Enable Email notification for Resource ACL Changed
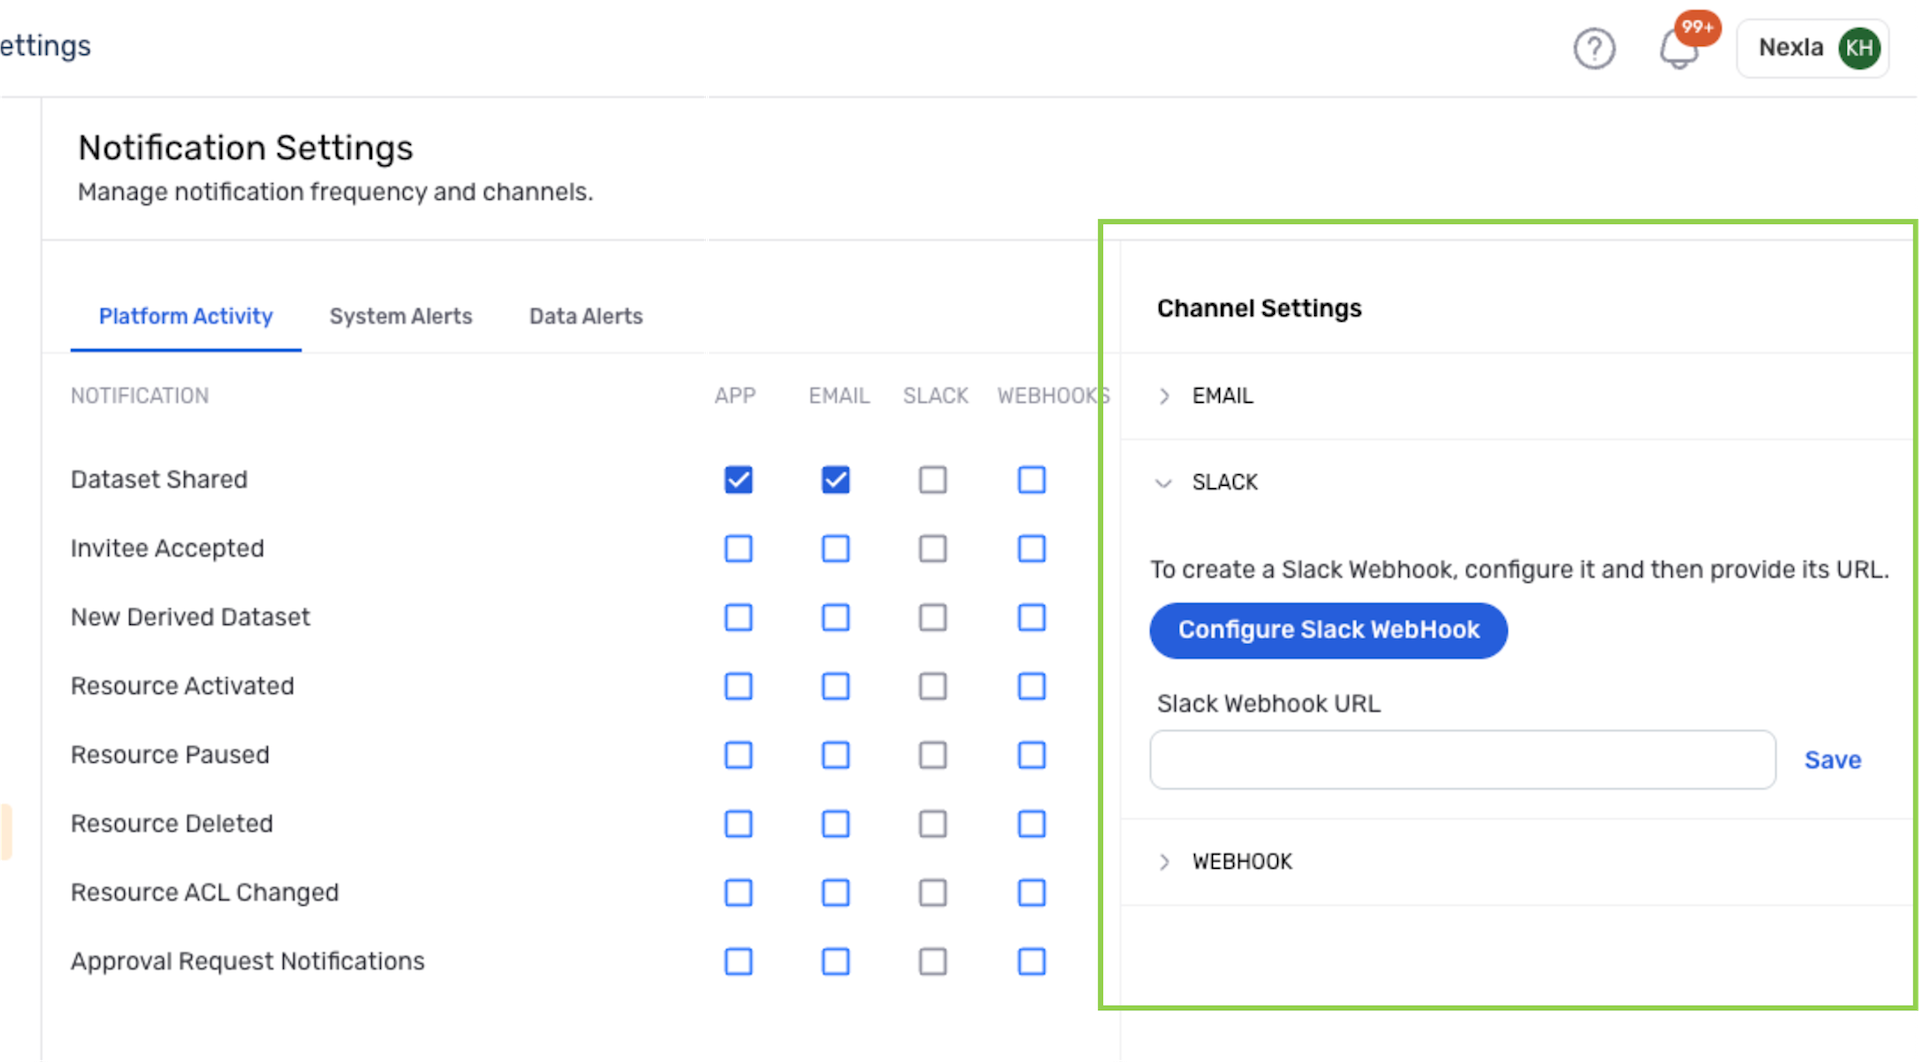 836,893
